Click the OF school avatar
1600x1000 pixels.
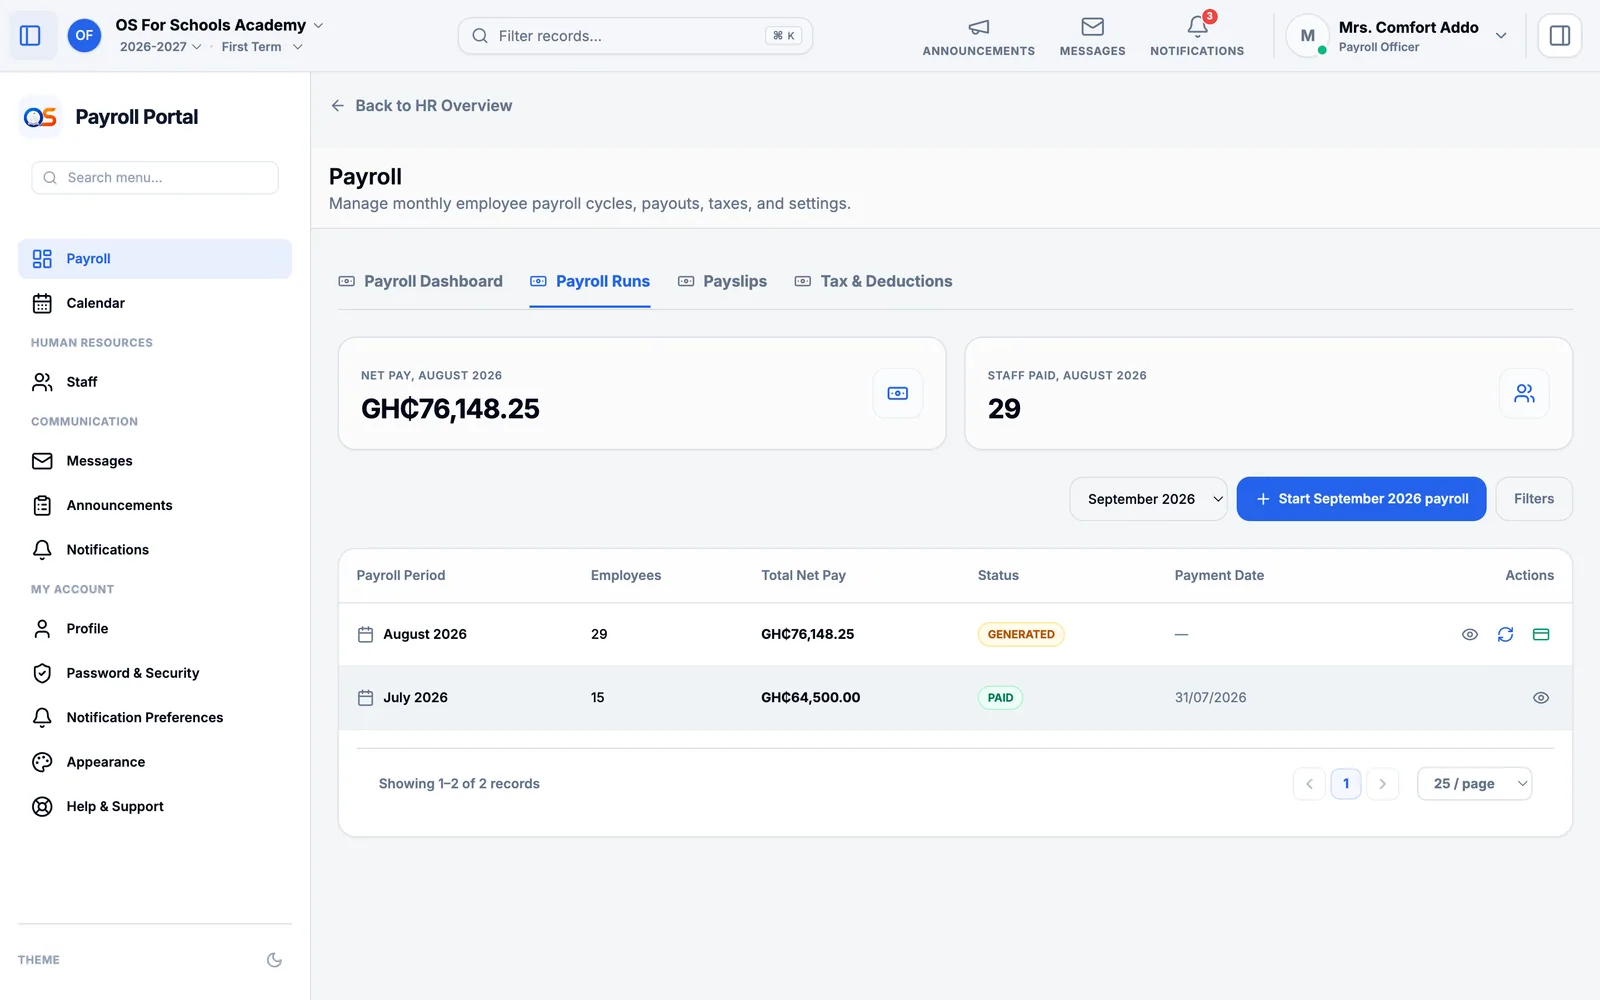click(84, 36)
